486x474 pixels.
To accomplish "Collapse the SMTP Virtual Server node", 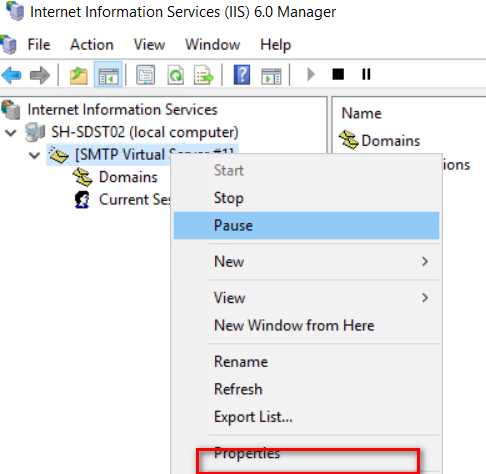I will click(34, 155).
